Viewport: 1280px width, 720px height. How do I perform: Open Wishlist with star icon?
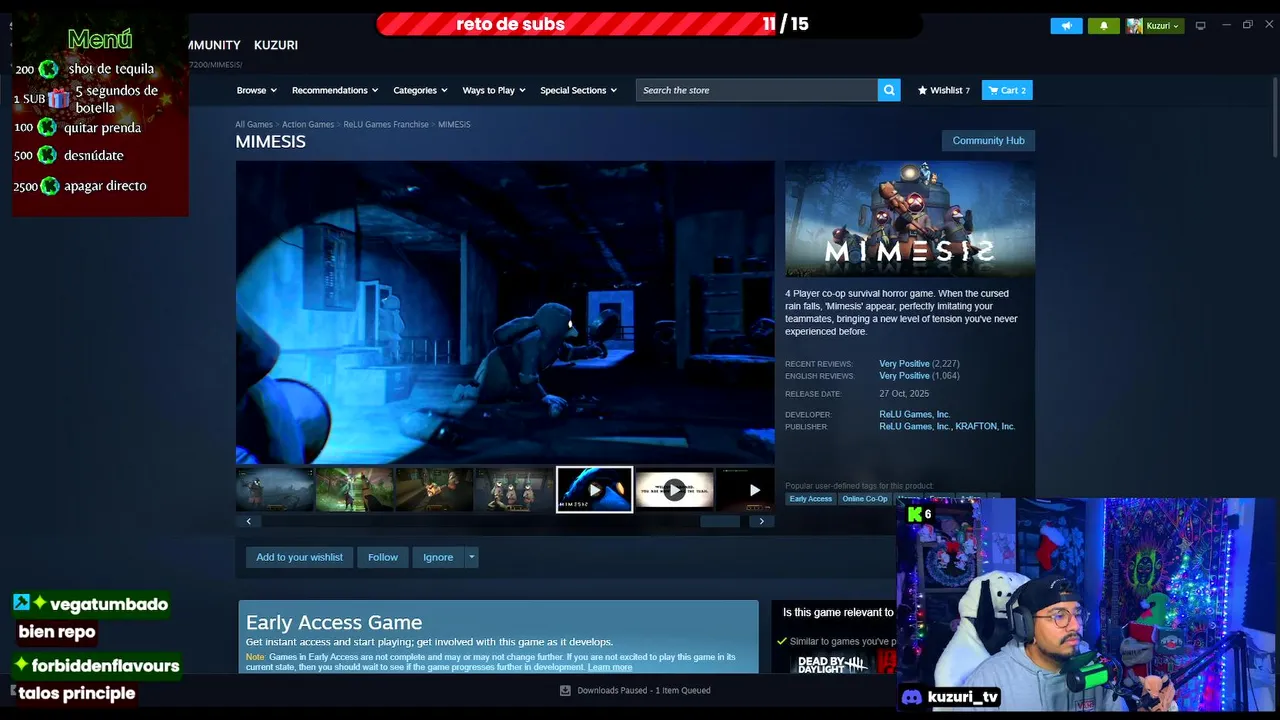tap(944, 90)
